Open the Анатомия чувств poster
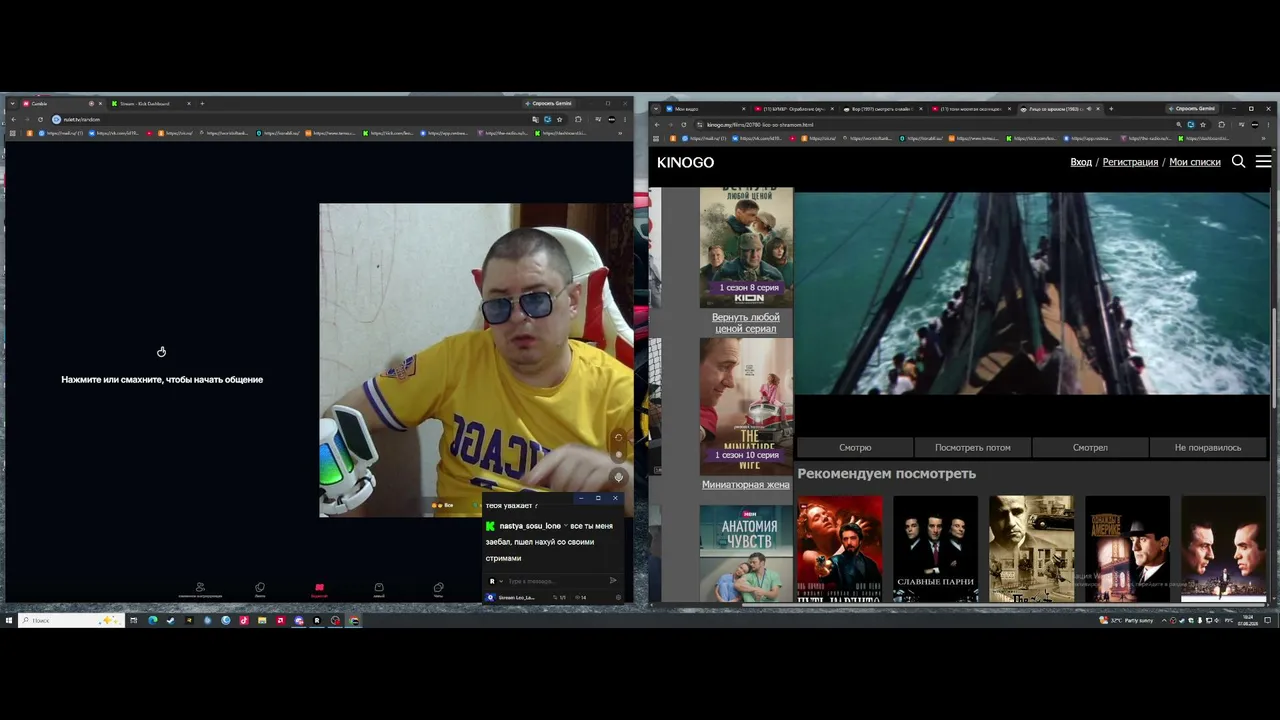Image resolution: width=1280 pixels, height=720 pixels. tap(746, 553)
